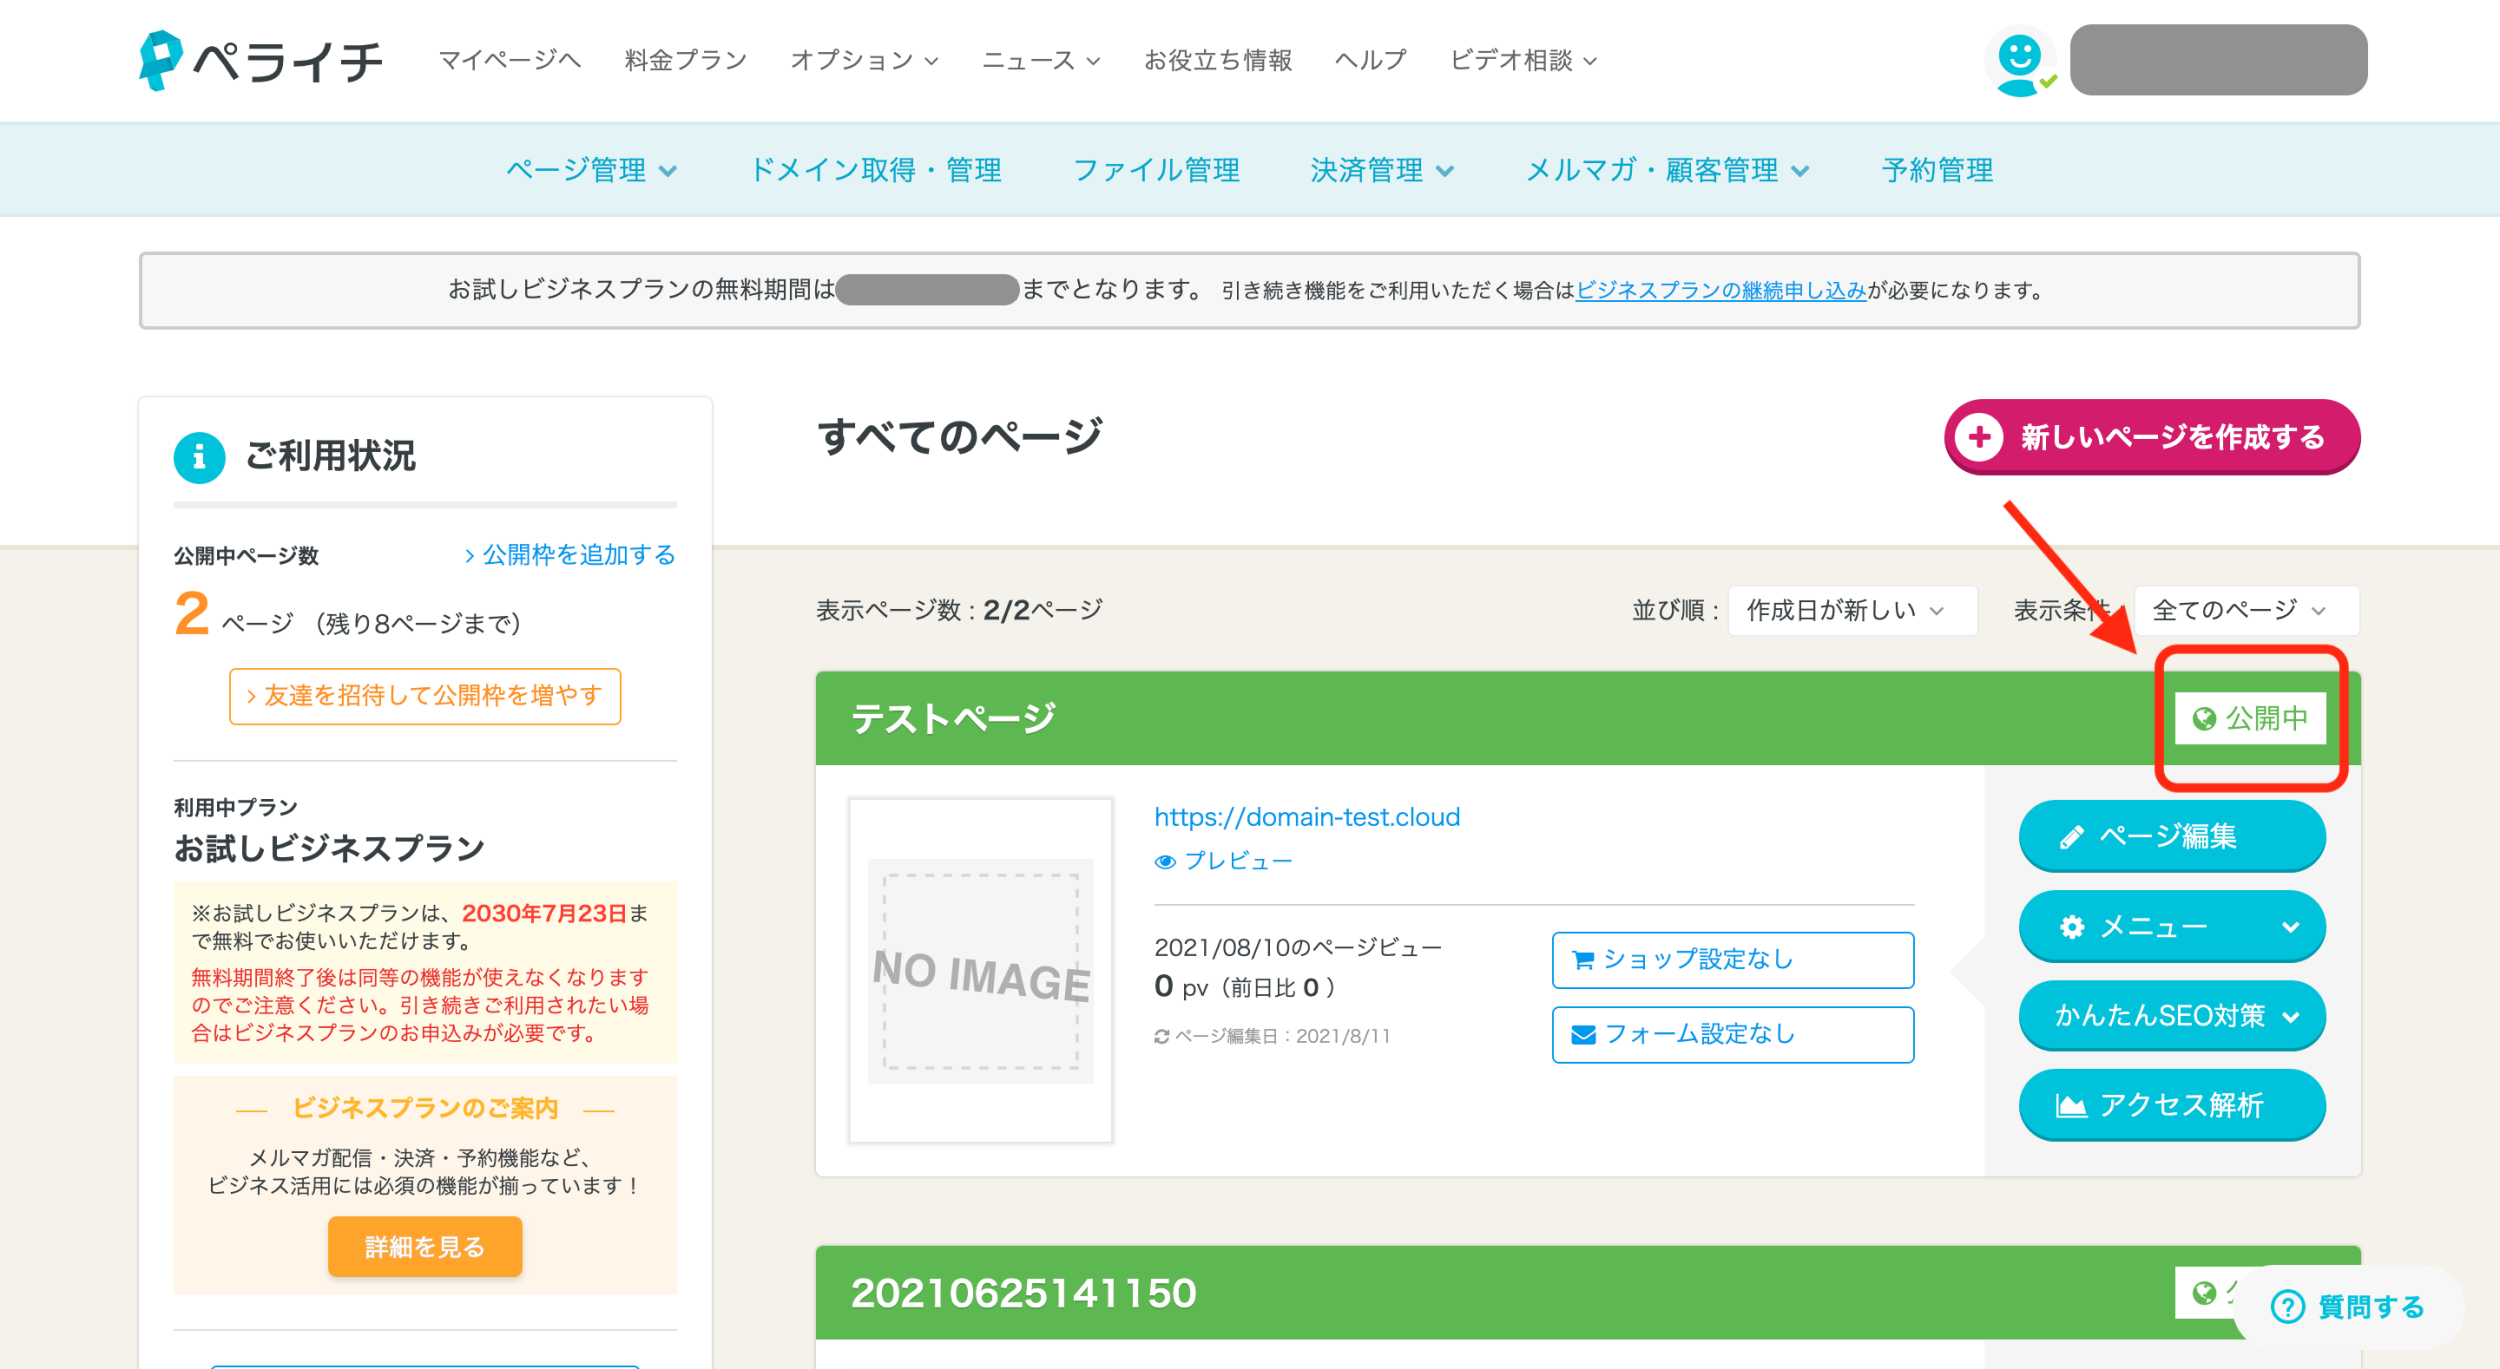Click the NO IMAGE page thumbnail
Viewport: 2500px width, 1369px height.
tap(980, 970)
